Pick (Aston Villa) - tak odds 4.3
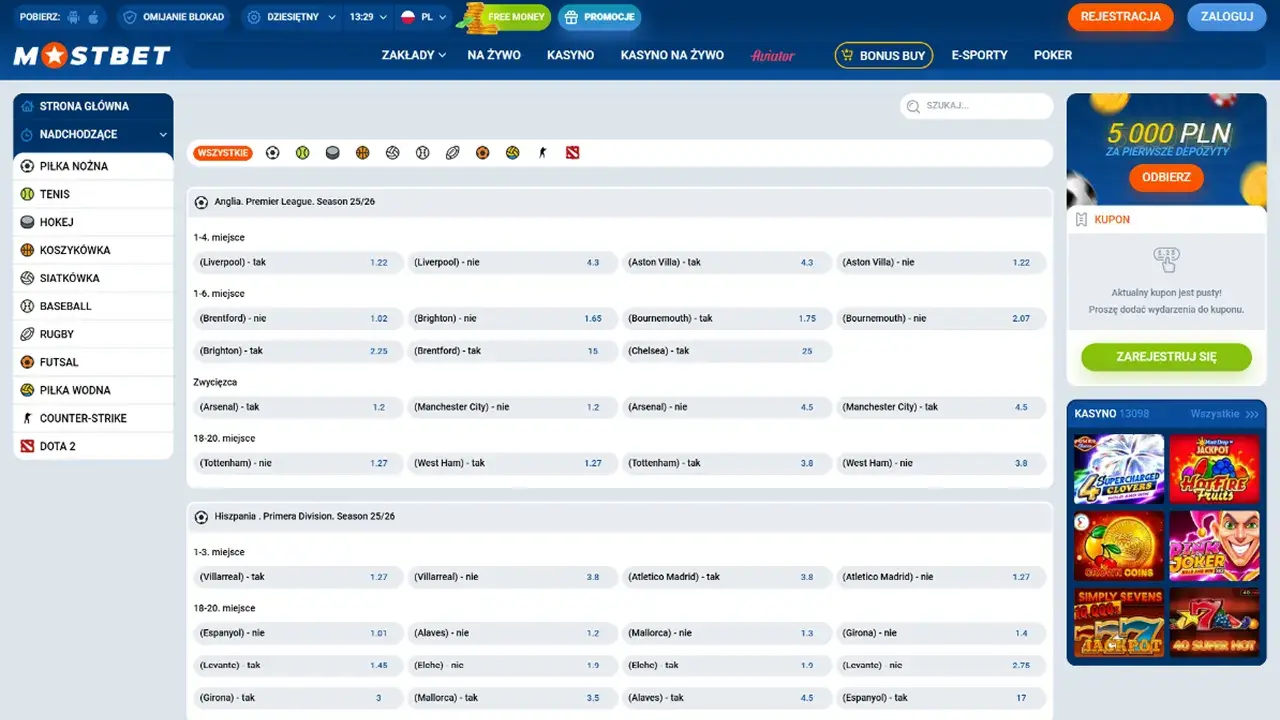1280x720 pixels. point(727,262)
